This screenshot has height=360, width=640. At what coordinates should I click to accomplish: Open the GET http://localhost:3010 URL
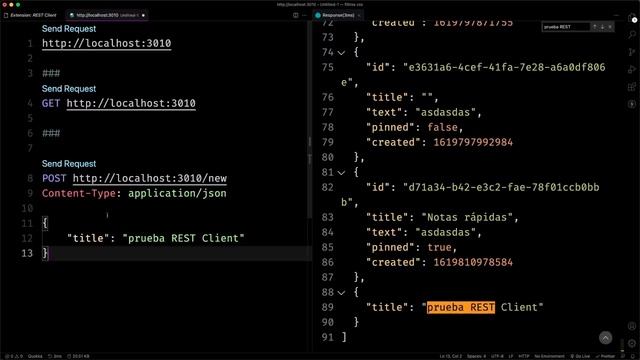[x=131, y=103]
